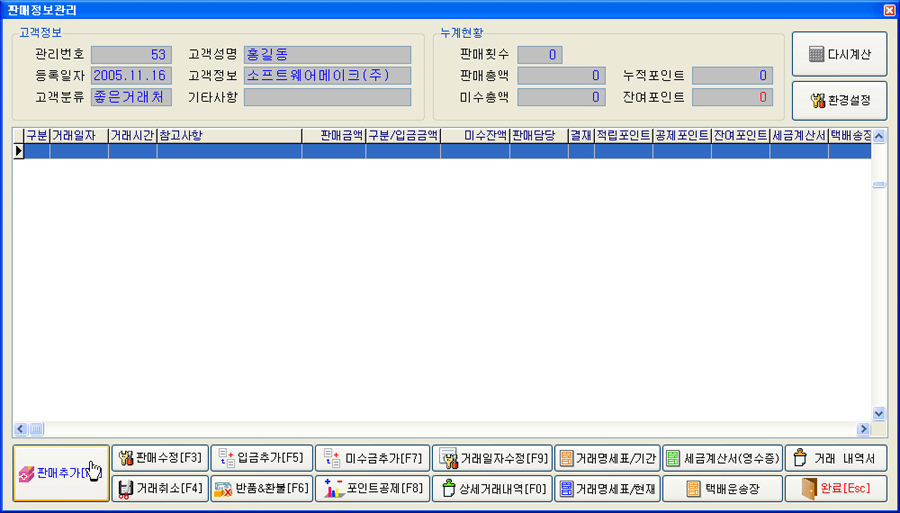Click the 판매추가 (add sale) button
The width and height of the screenshot is (900, 513).
coord(61,473)
